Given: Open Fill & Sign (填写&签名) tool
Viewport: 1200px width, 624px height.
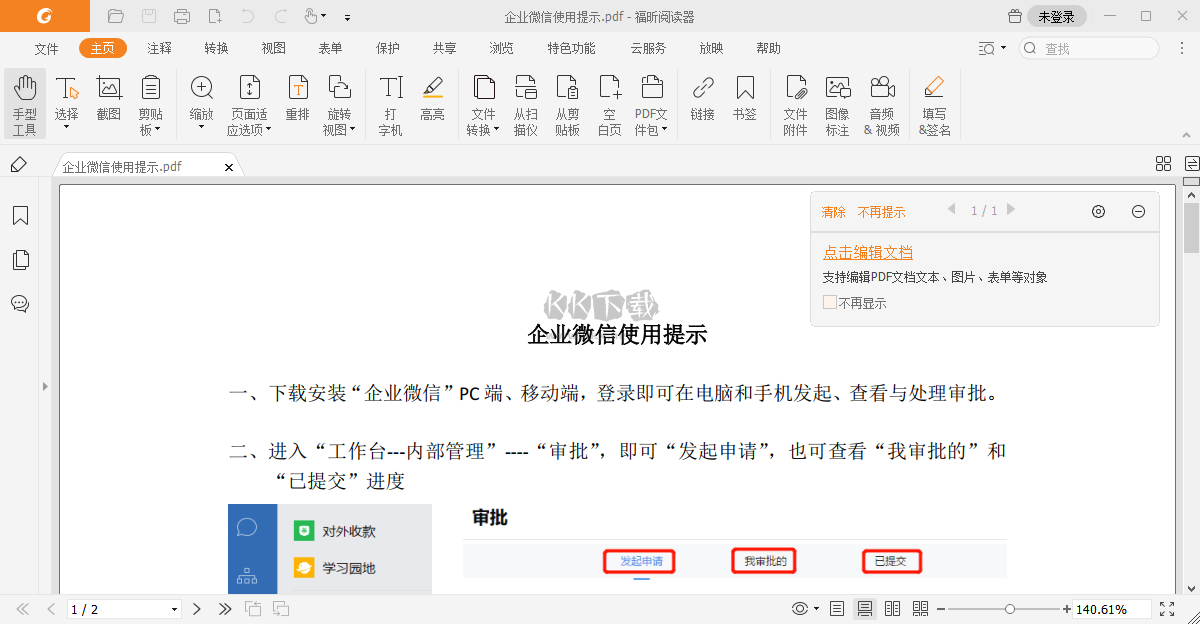Looking at the screenshot, I should click(x=933, y=100).
